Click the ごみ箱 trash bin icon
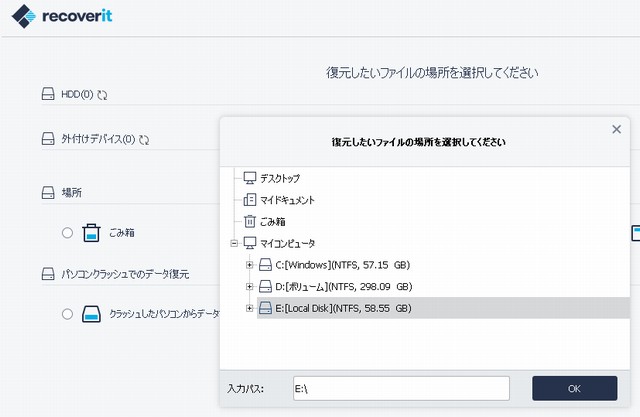 pyautogui.click(x=92, y=233)
